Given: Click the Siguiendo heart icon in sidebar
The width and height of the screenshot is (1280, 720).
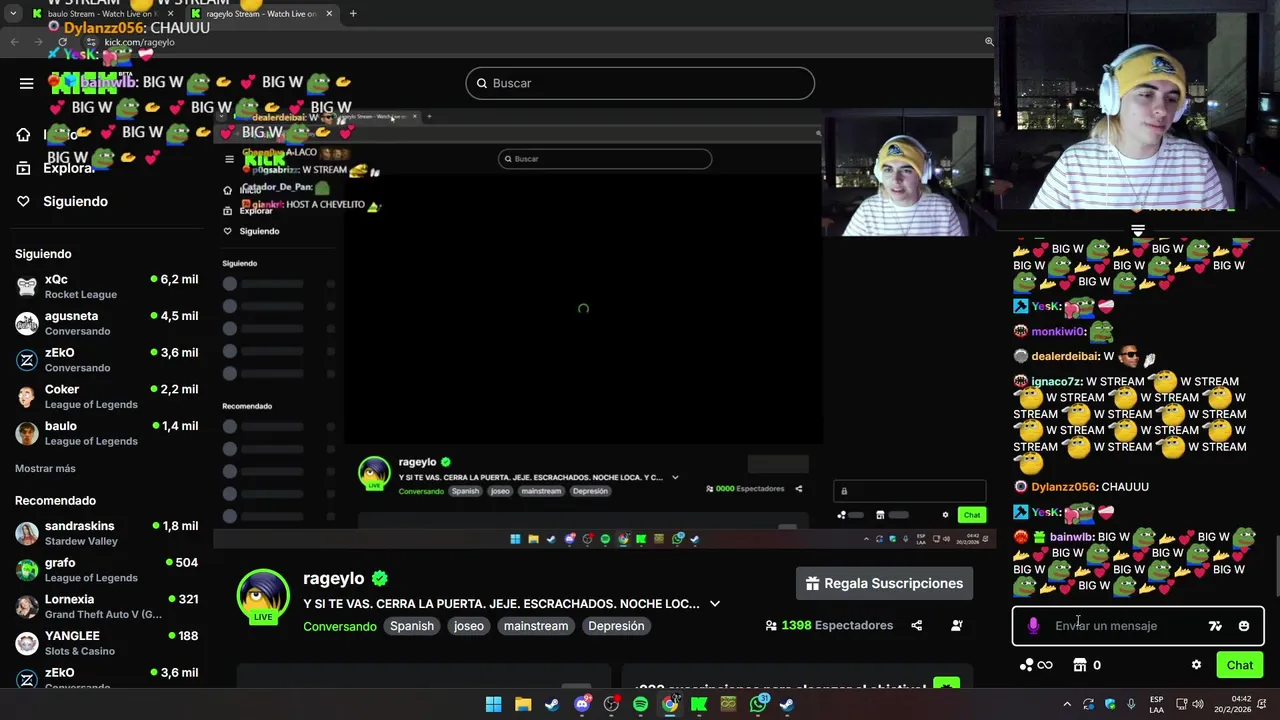Looking at the screenshot, I should pyautogui.click(x=23, y=201).
